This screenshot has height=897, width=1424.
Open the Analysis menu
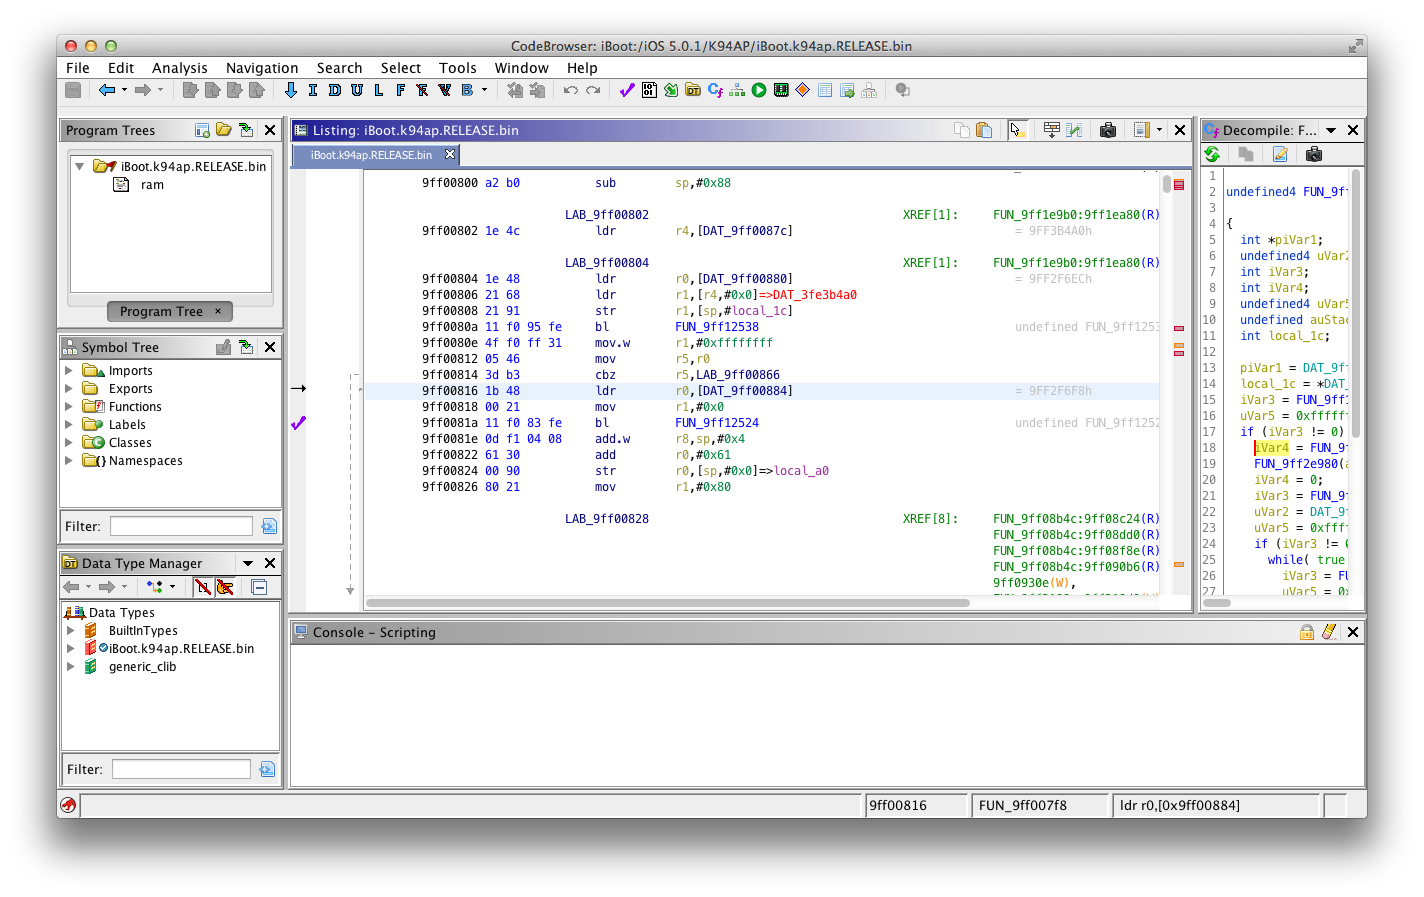click(180, 68)
